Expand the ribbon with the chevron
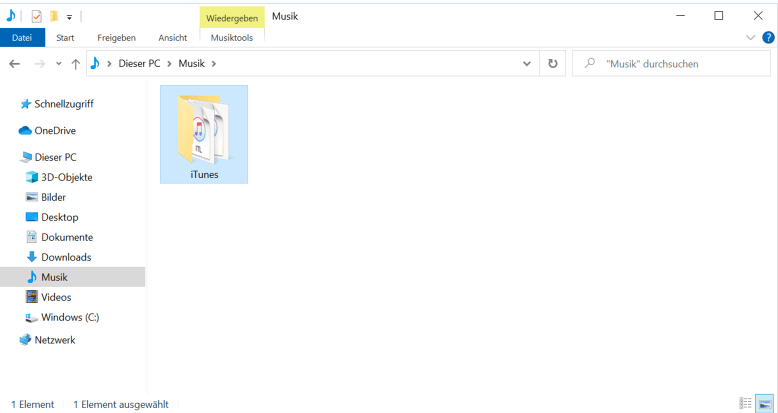Viewport: 778px width, 413px height. (750, 38)
